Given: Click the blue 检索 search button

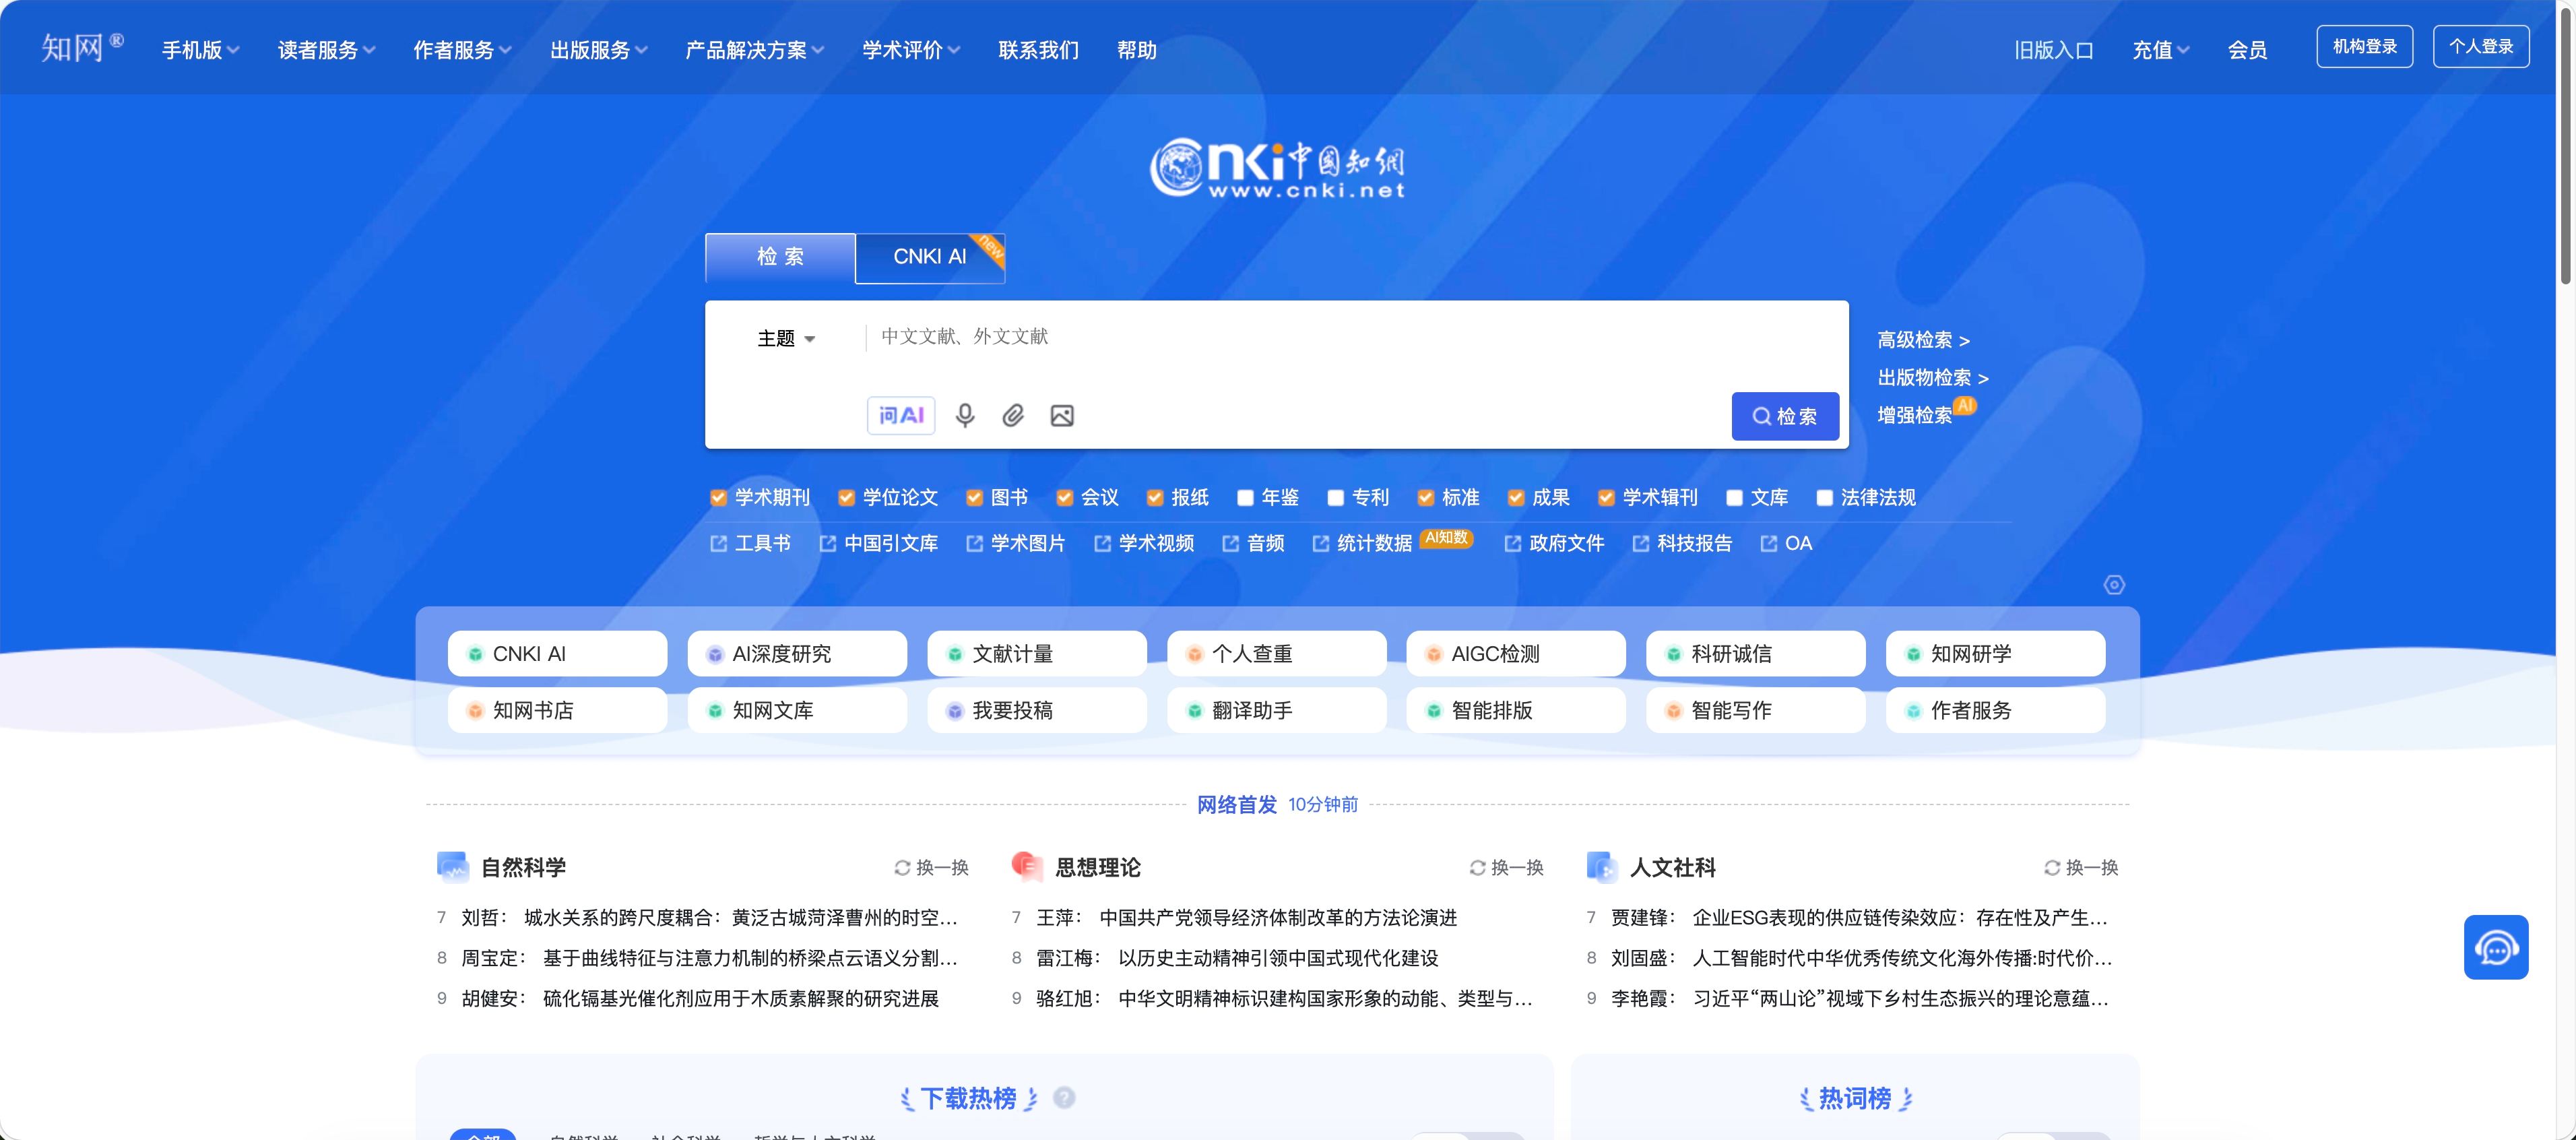Looking at the screenshot, I should [x=1785, y=416].
